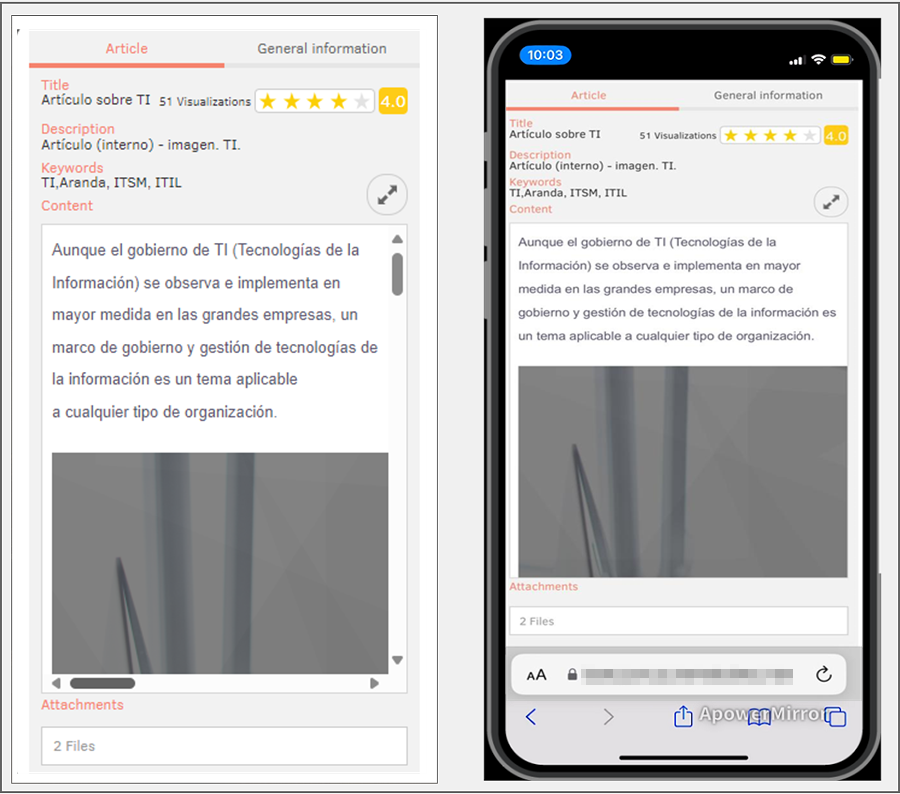Tap the expand content icon on the phone
Image resolution: width=900 pixels, height=794 pixels.
[x=831, y=202]
